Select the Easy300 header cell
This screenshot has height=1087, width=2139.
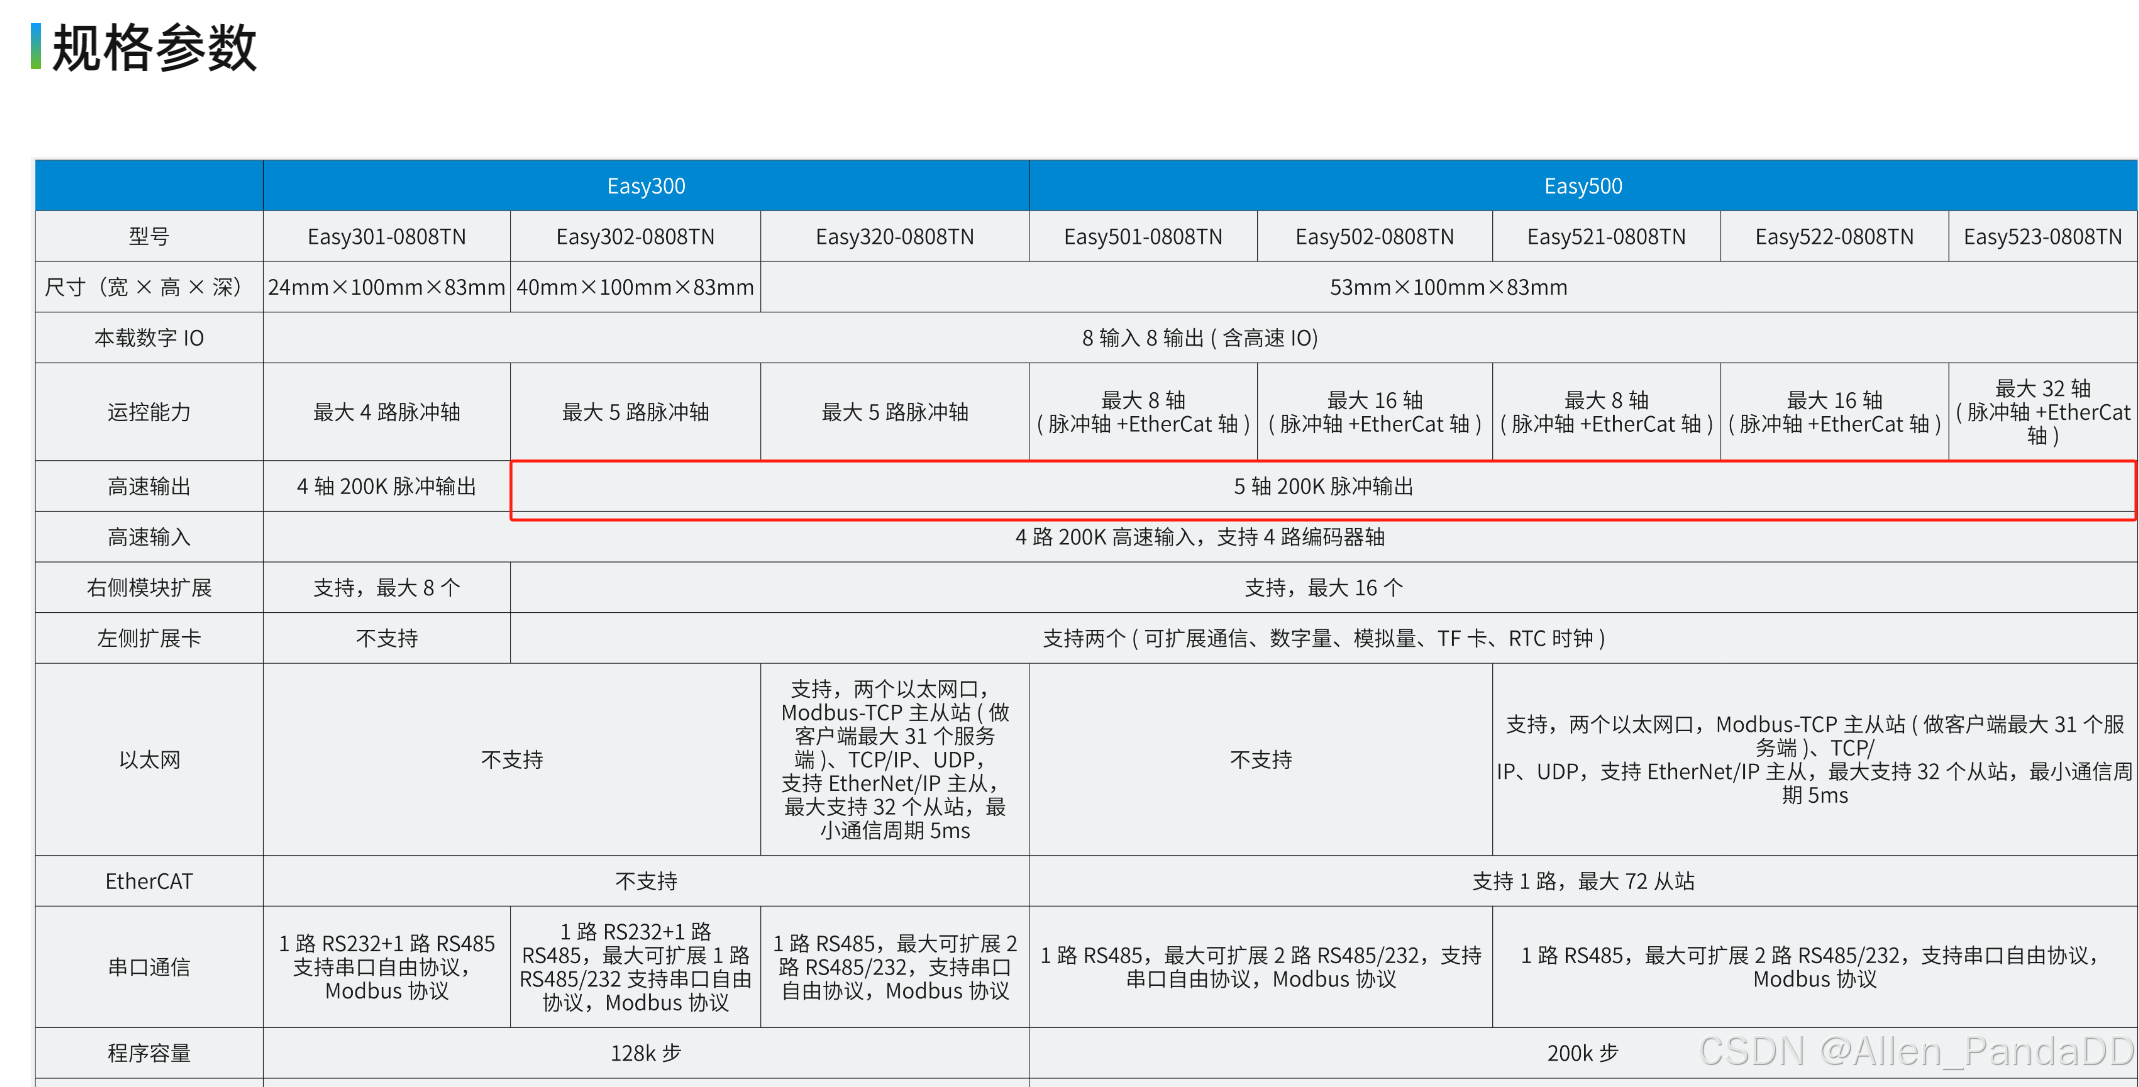pyautogui.click(x=646, y=186)
